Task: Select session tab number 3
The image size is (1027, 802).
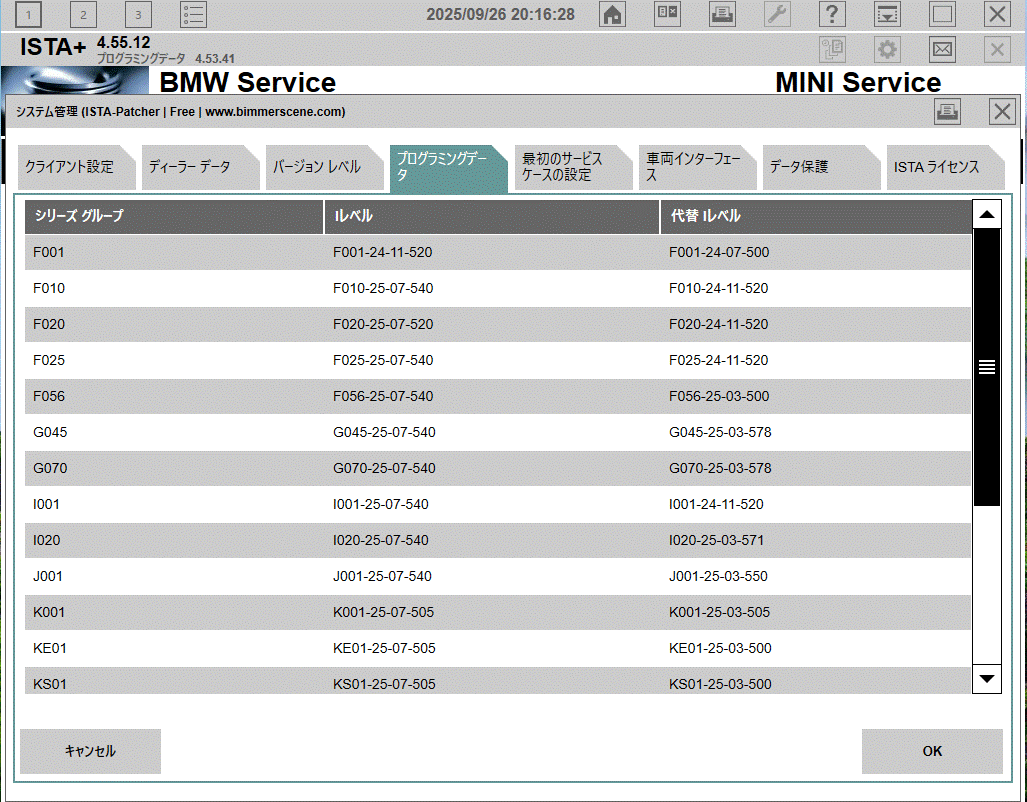Action: click(138, 14)
